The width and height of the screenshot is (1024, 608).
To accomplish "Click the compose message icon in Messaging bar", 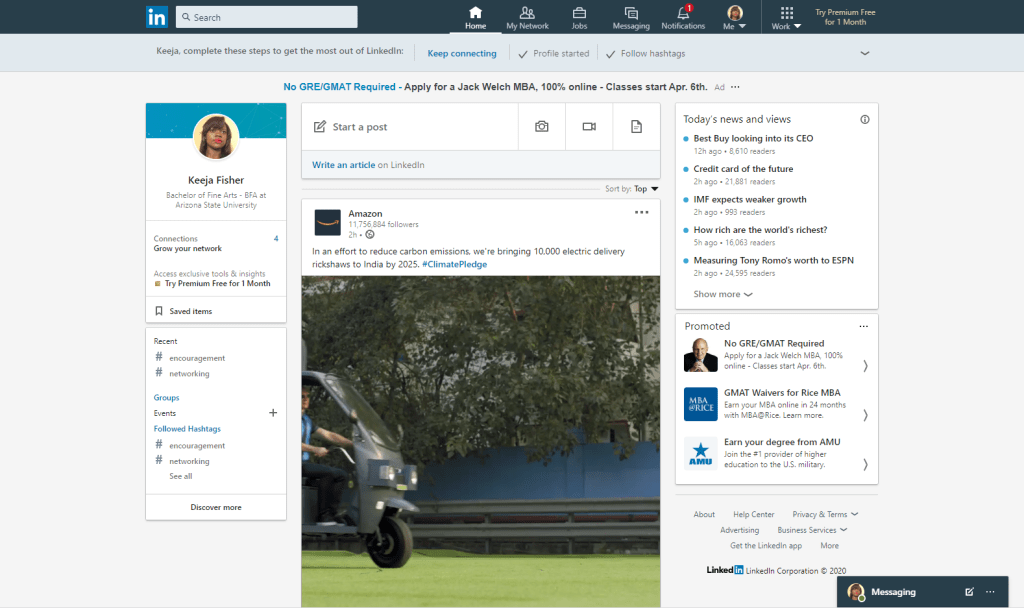I will [x=969, y=592].
